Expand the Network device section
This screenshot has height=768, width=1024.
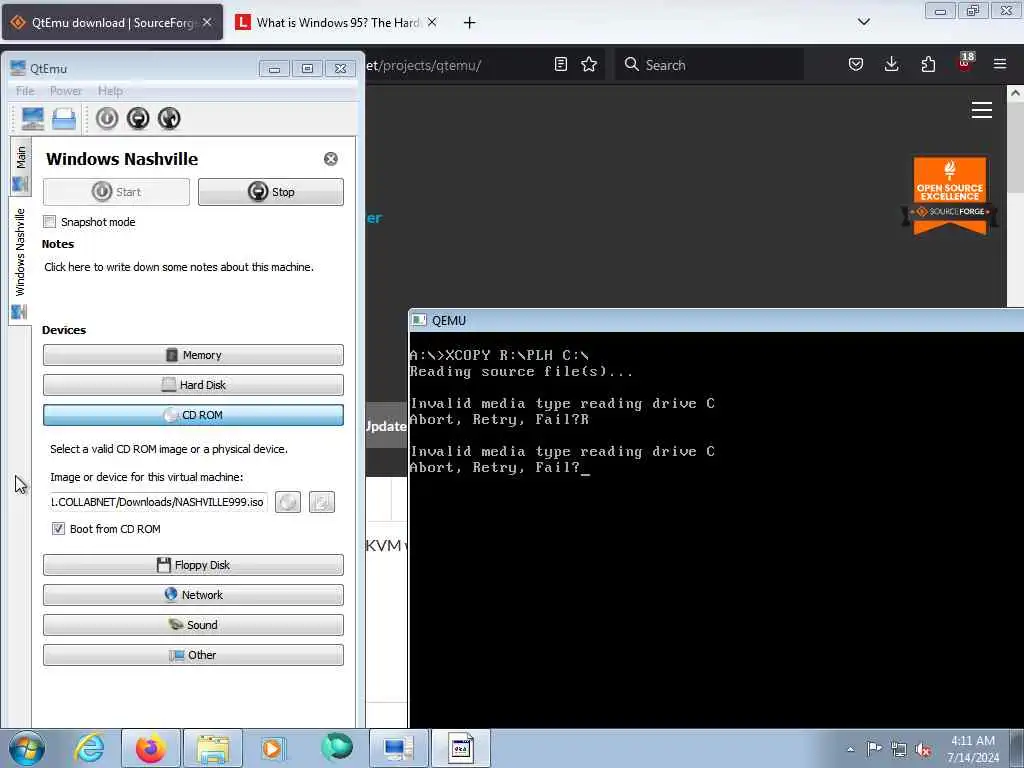pyautogui.click(x=193, y=595)
